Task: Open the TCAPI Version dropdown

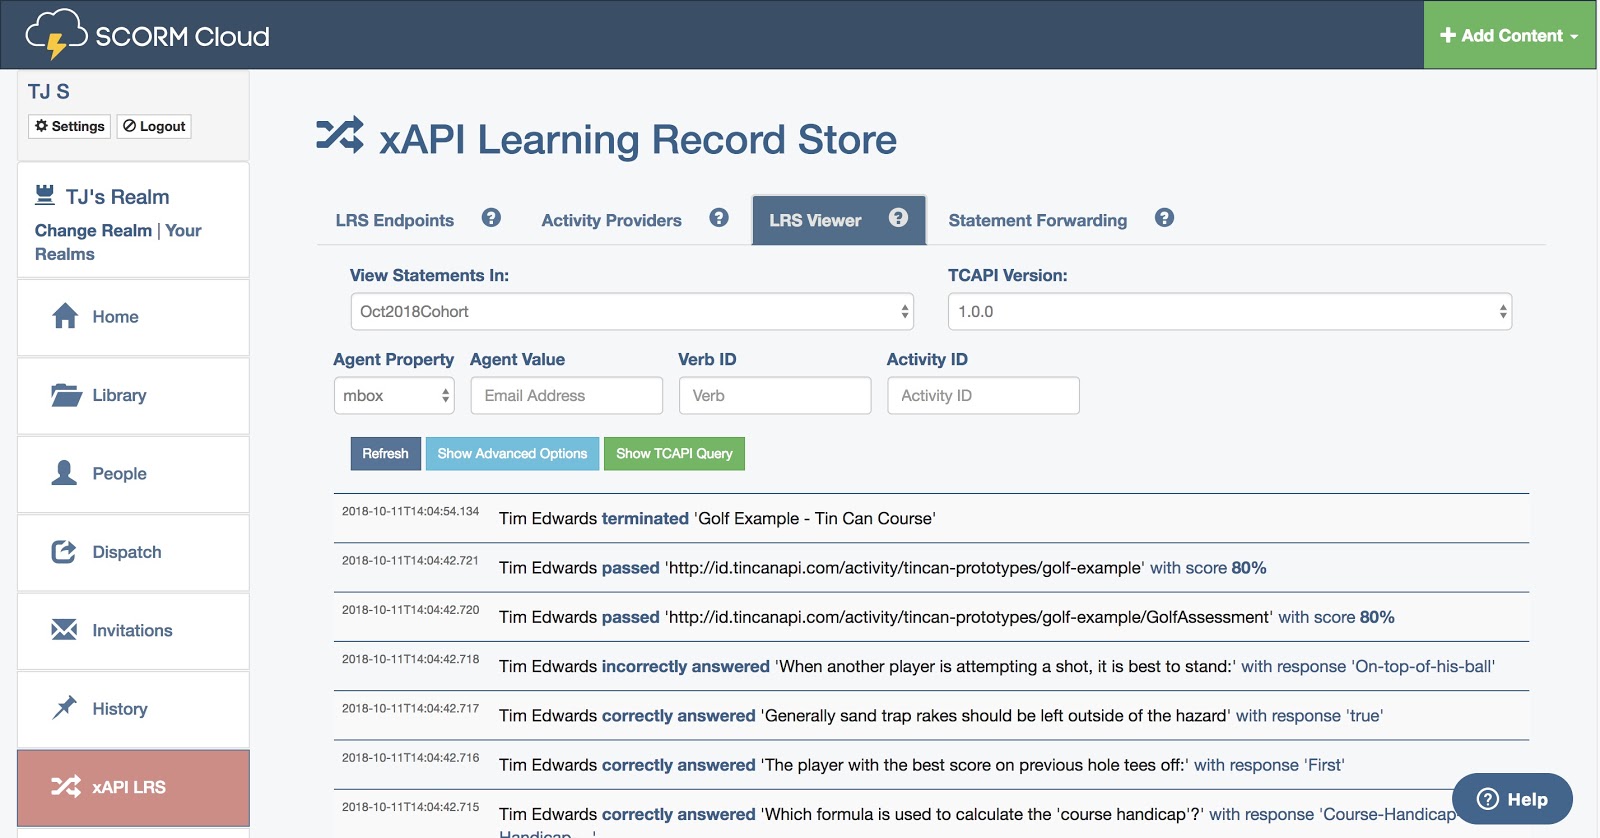Action: click(1229, 312)
